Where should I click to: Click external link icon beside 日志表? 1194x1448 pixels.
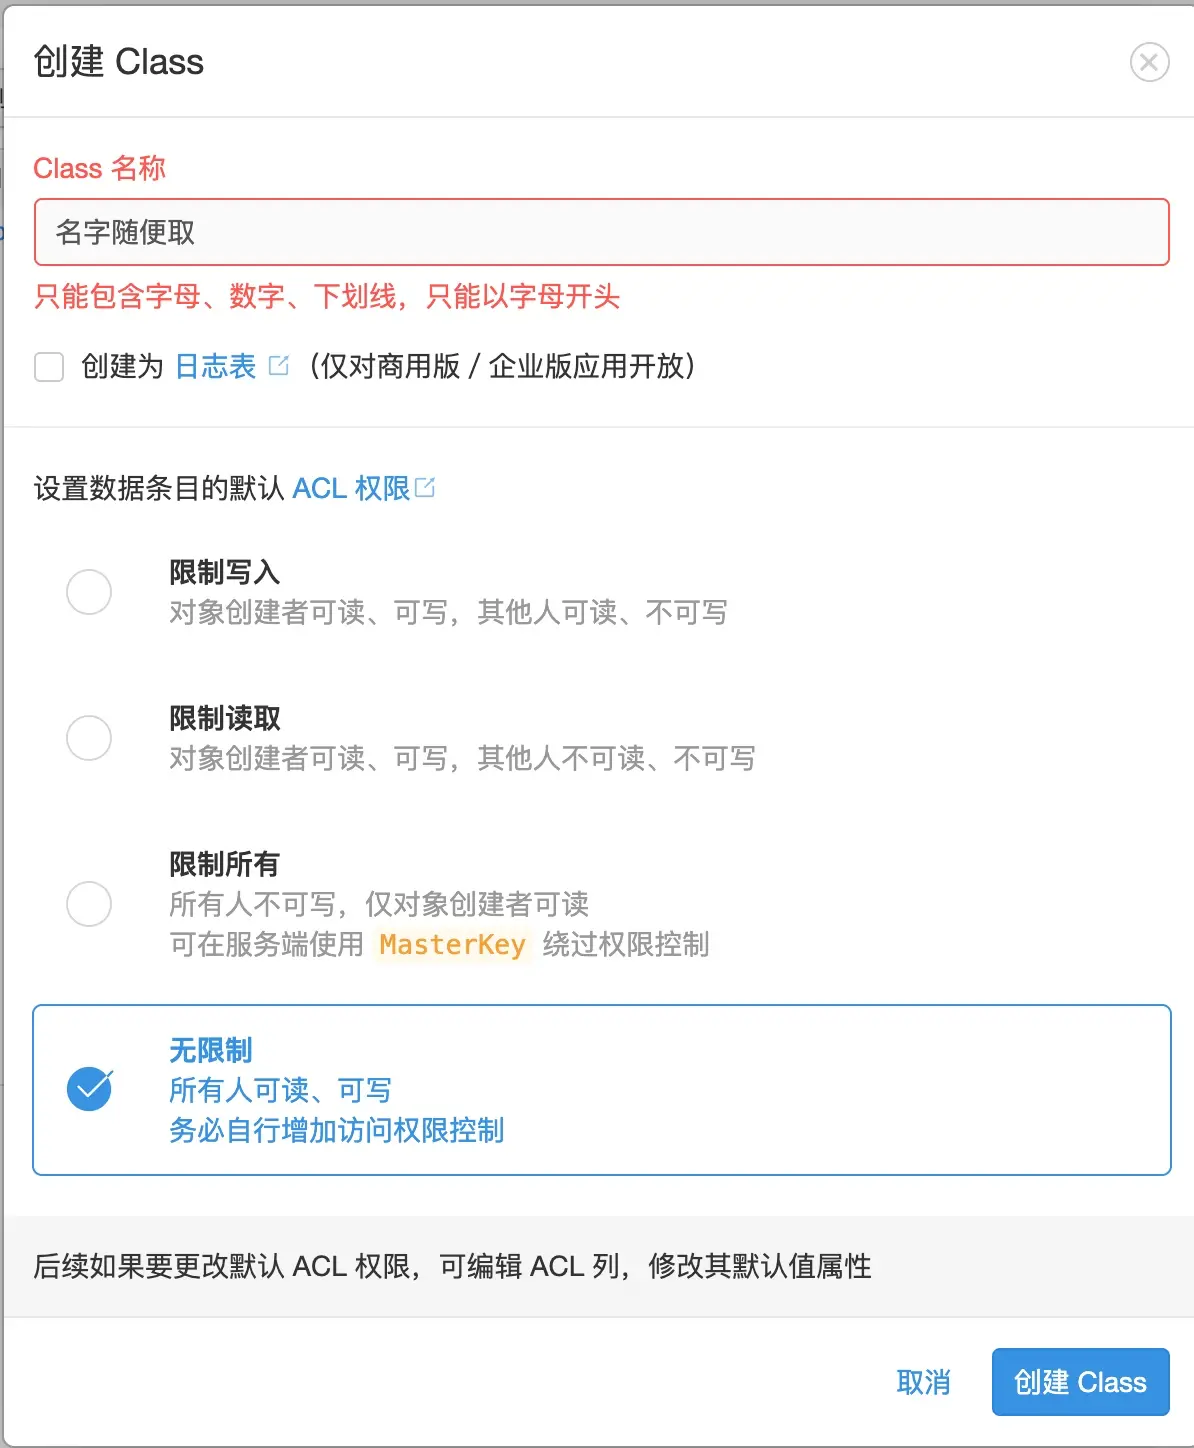click(279, 366)
